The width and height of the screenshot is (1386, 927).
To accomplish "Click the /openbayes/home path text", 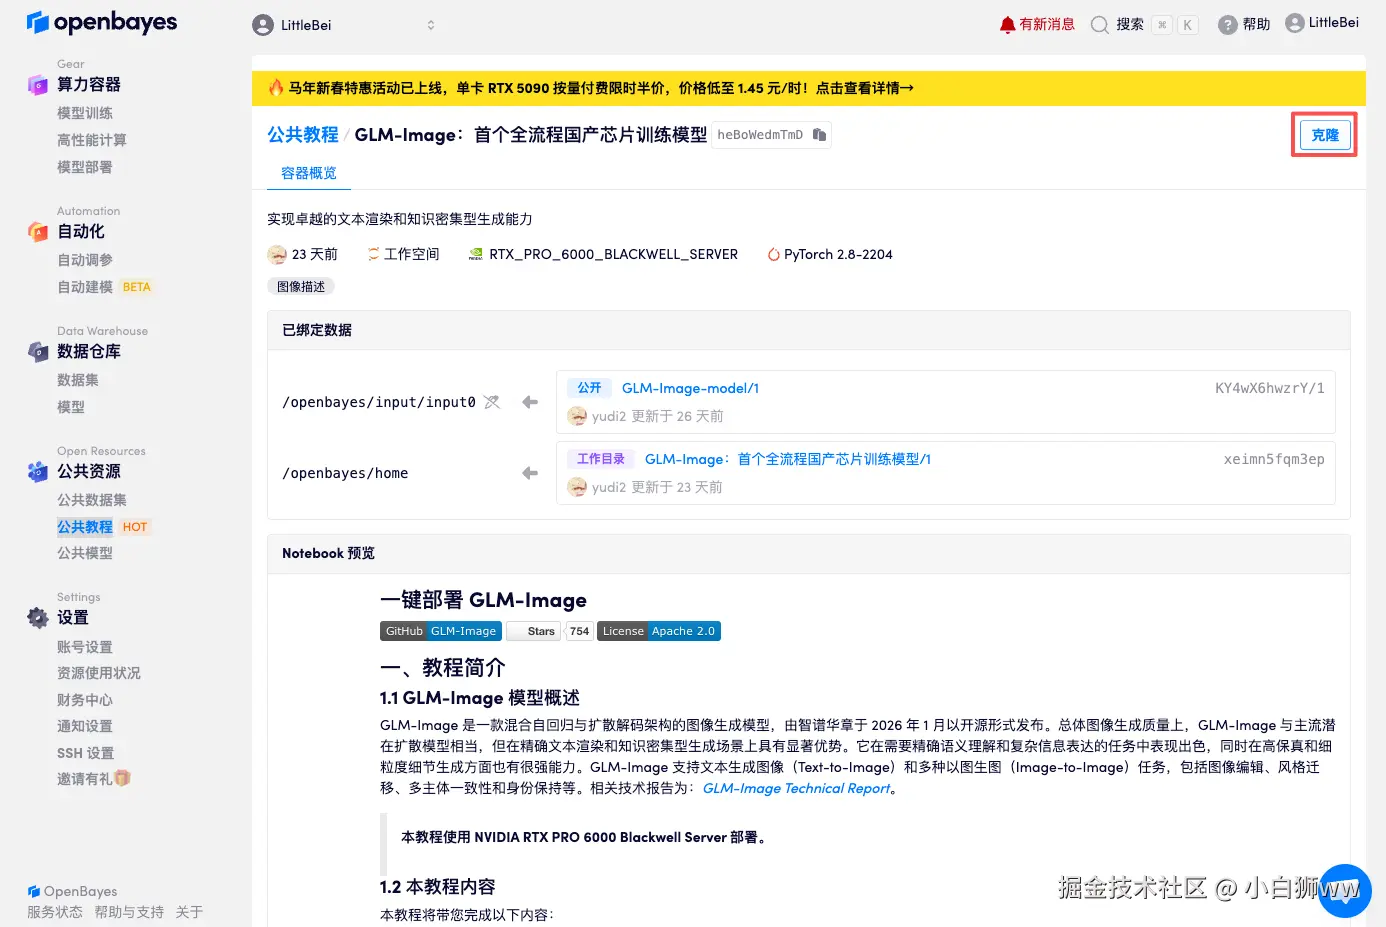I will coord(345,473).
